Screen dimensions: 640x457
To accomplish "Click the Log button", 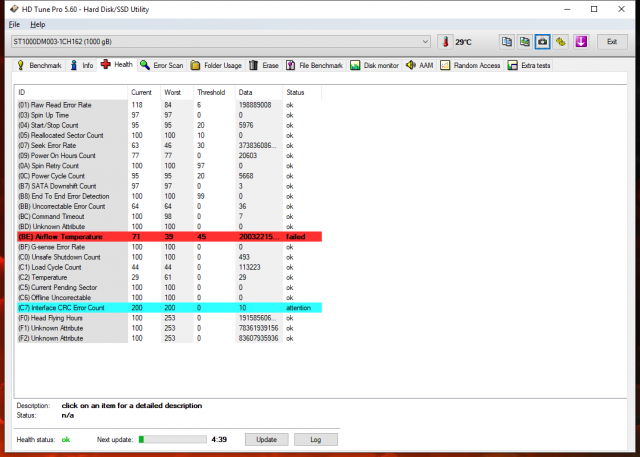I will tap(315, 439).
